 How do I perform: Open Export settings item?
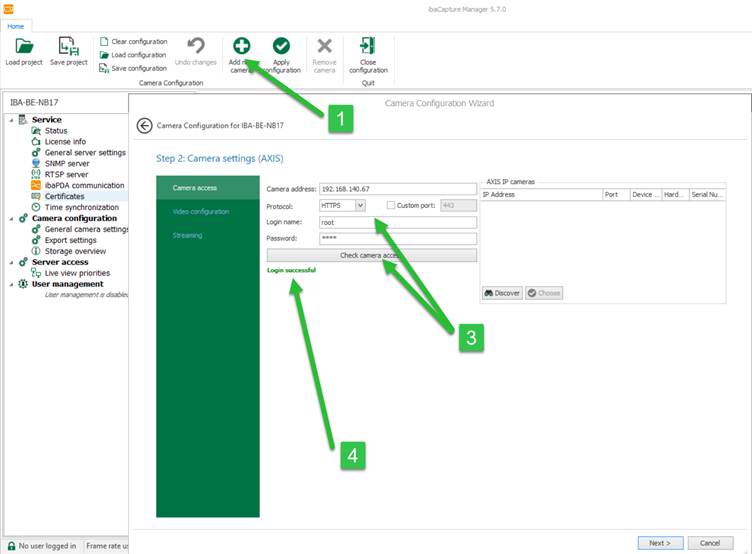coord(70,240)
